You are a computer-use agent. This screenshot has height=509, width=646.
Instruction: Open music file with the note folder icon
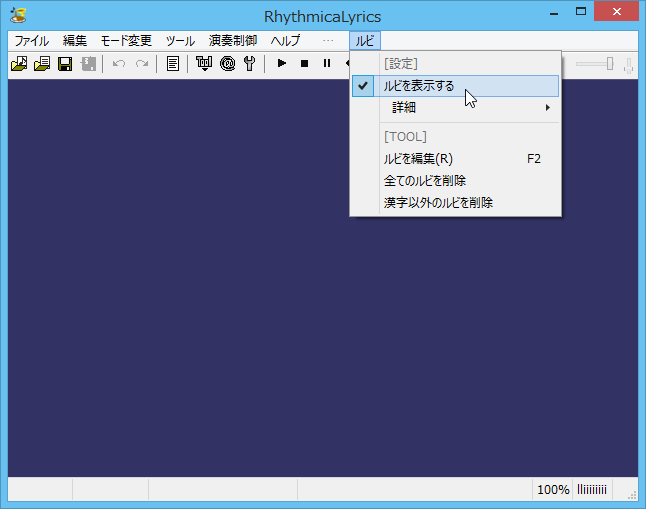click(19, 63)
